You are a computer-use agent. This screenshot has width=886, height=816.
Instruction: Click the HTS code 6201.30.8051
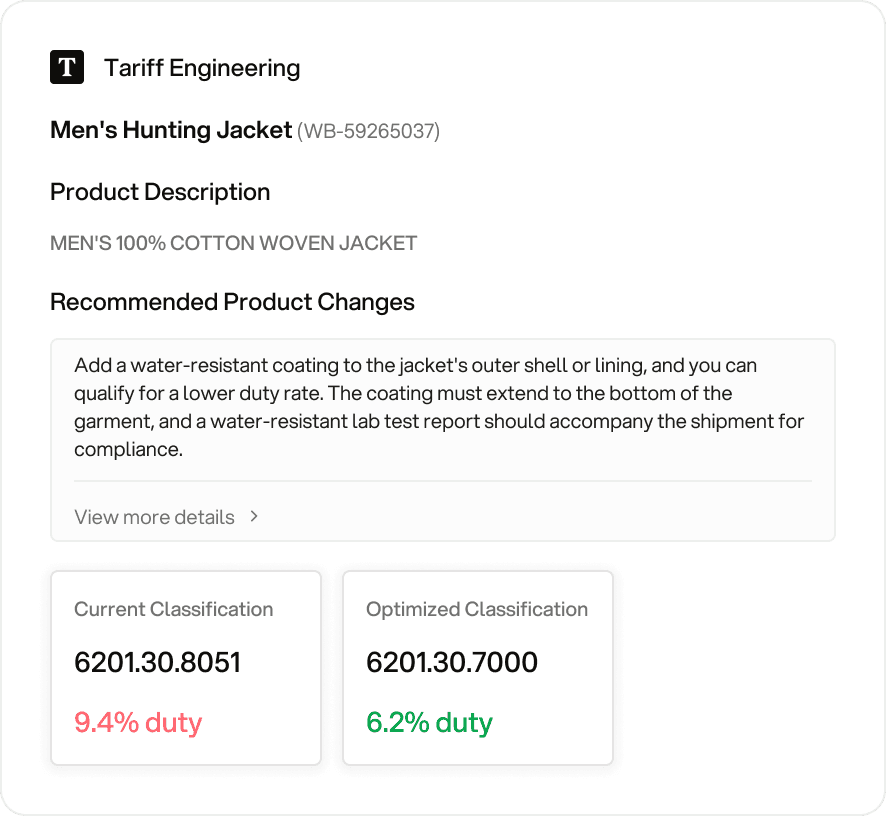point(157,662)
